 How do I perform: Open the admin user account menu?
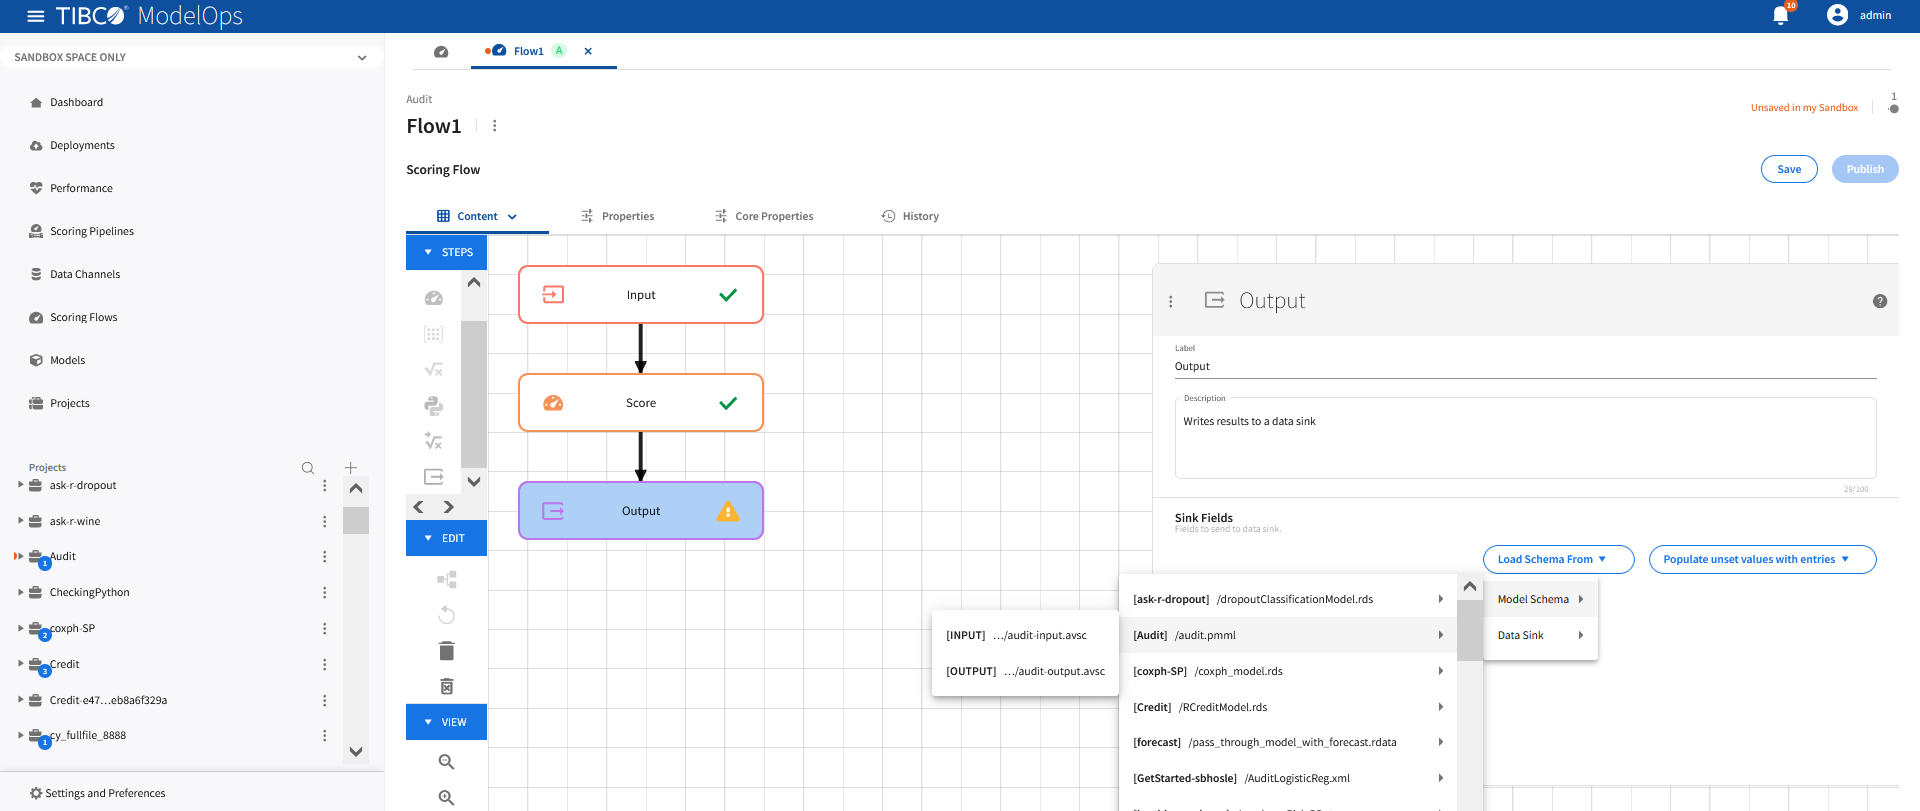pos(1859,15)
